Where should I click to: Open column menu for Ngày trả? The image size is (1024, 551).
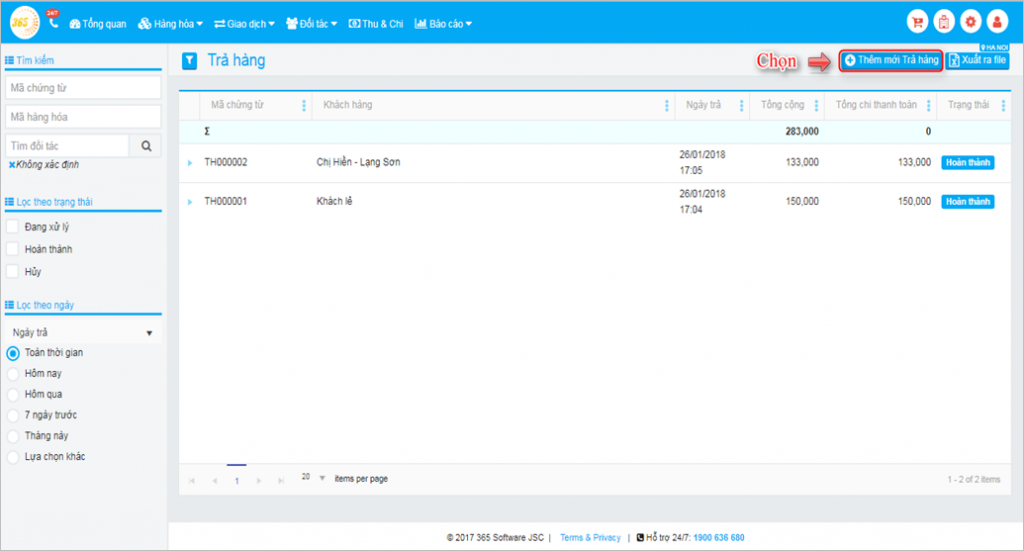(741, 105)
